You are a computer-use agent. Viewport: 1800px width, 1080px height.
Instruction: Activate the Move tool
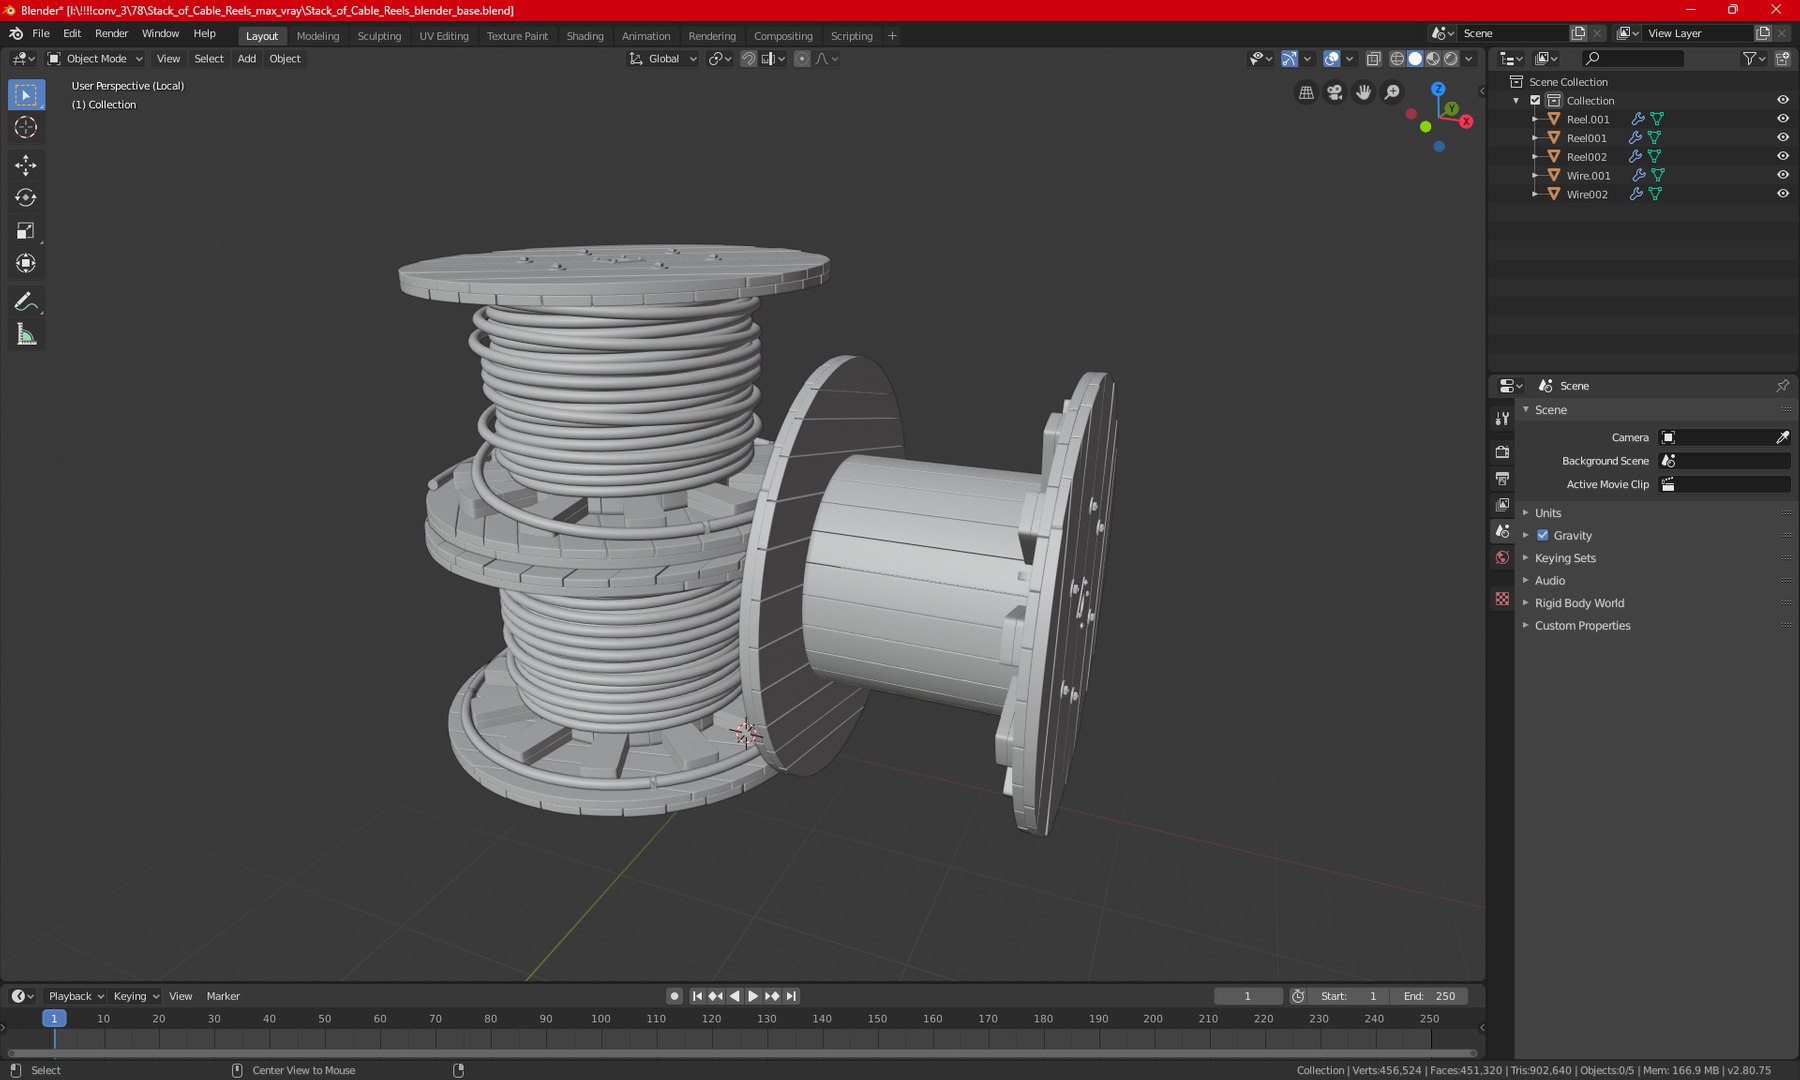point(26,165)
